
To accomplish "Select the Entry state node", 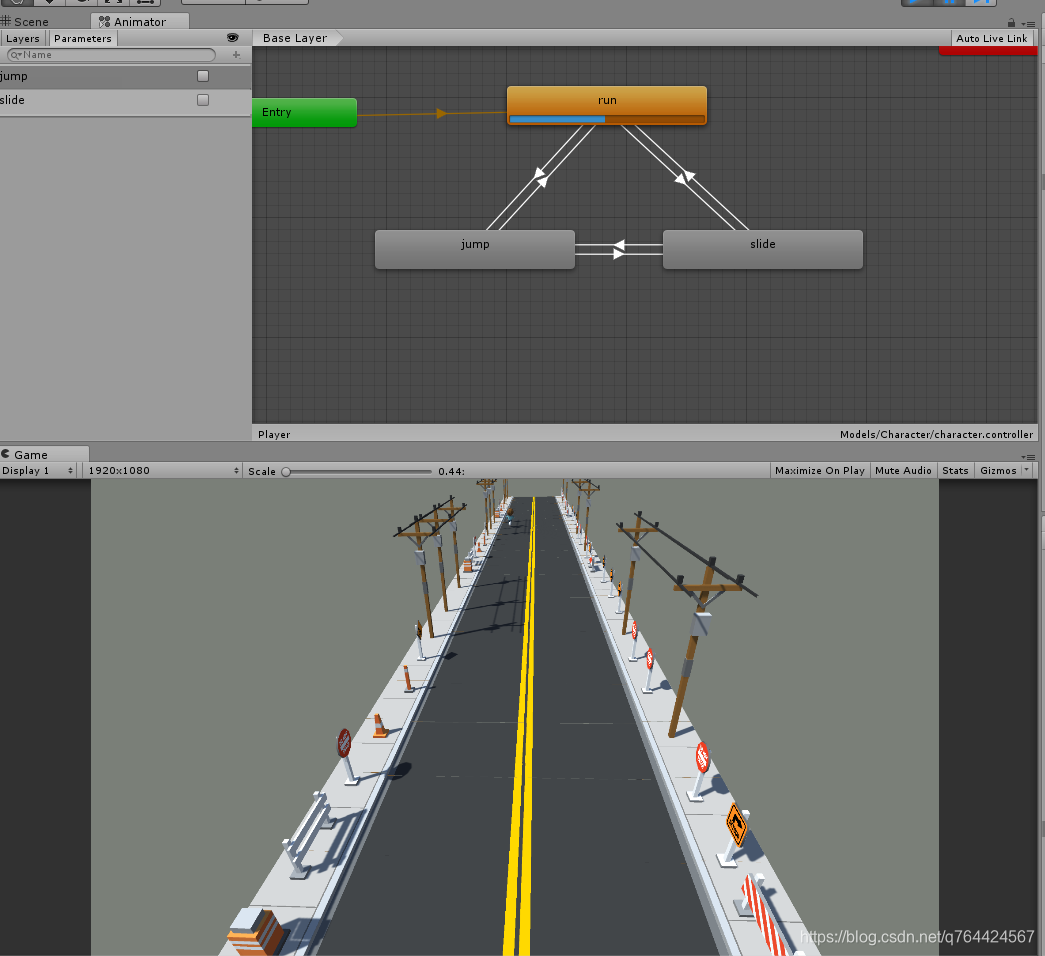I will tap(305, 112).
